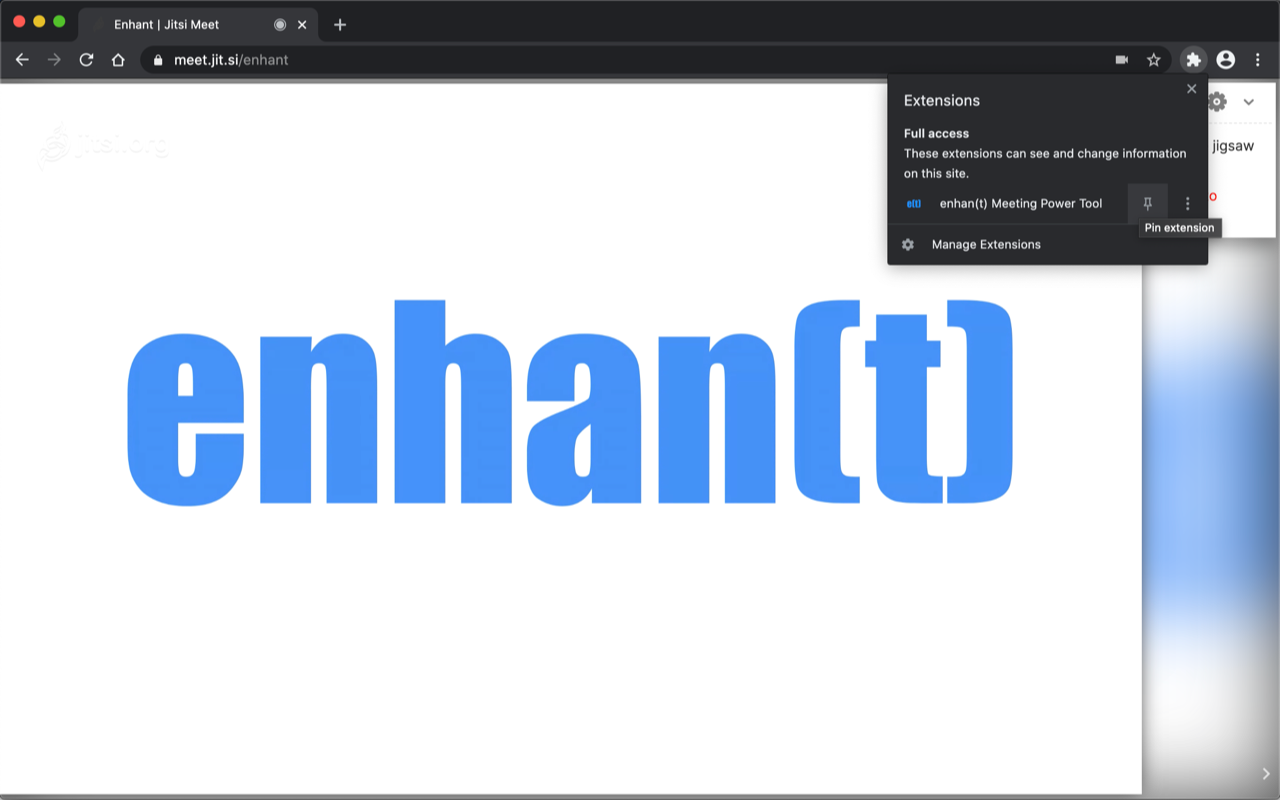Open settings gear in the side panel
The height and width of the screenshot is (800, 1280).
click(1217, 102)
